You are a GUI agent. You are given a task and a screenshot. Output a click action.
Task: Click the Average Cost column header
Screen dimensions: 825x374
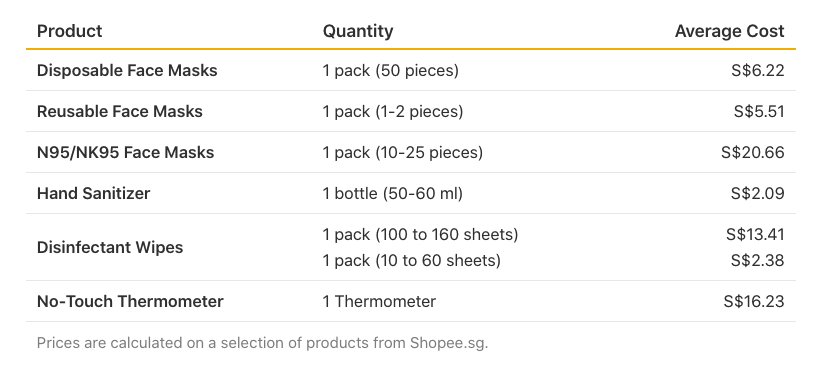tap(730, 31)
